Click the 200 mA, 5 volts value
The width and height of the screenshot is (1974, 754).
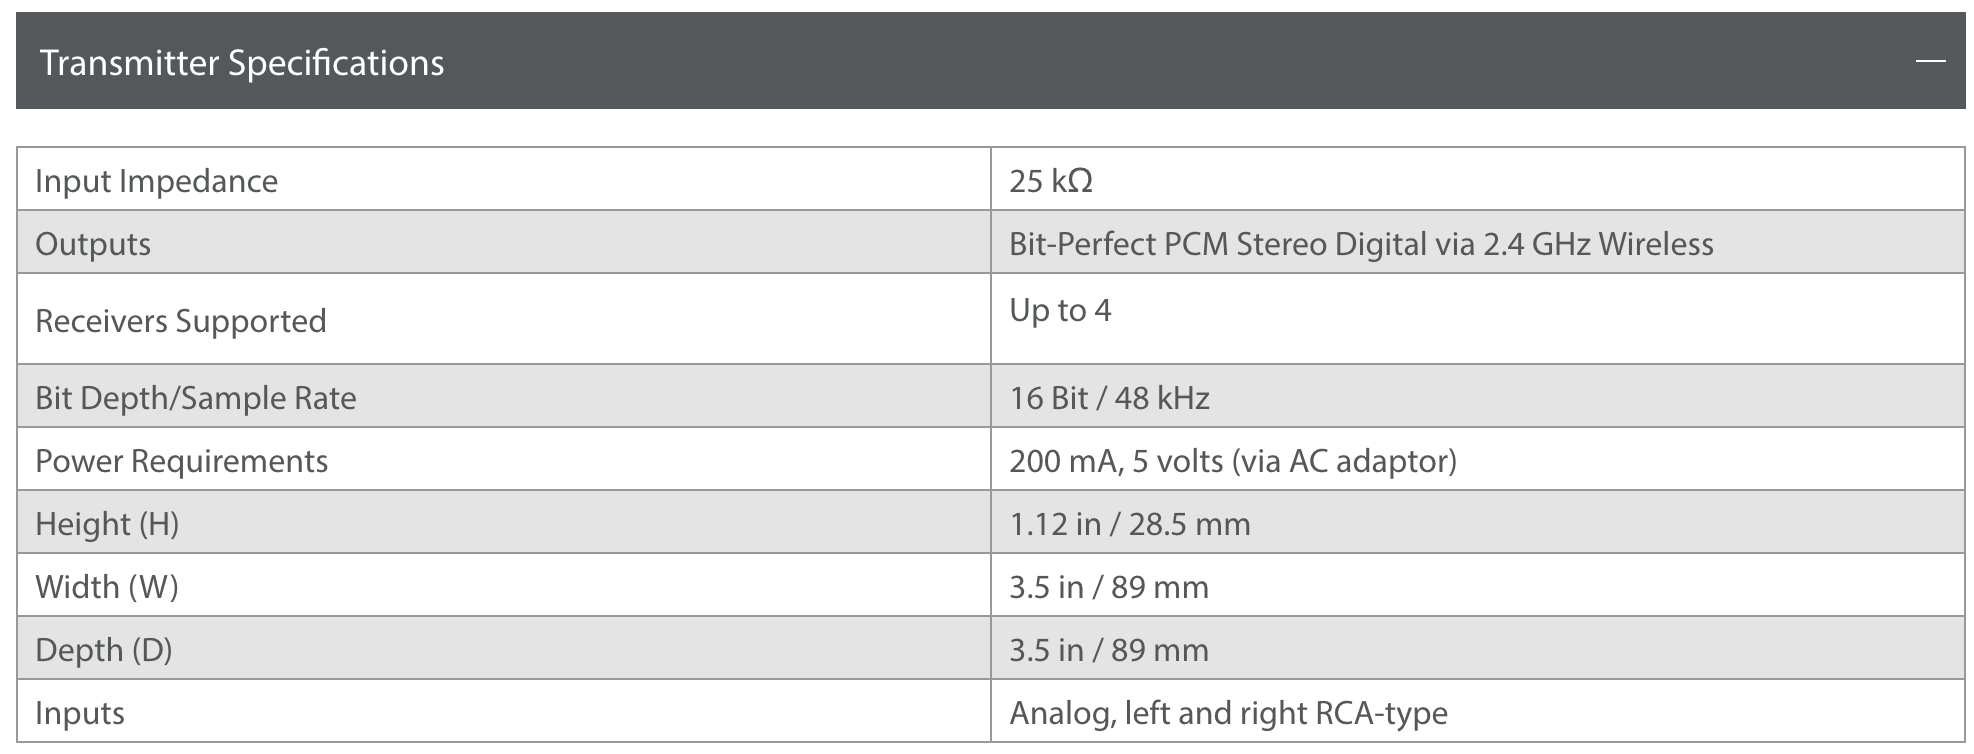[x=1233, y=461]
